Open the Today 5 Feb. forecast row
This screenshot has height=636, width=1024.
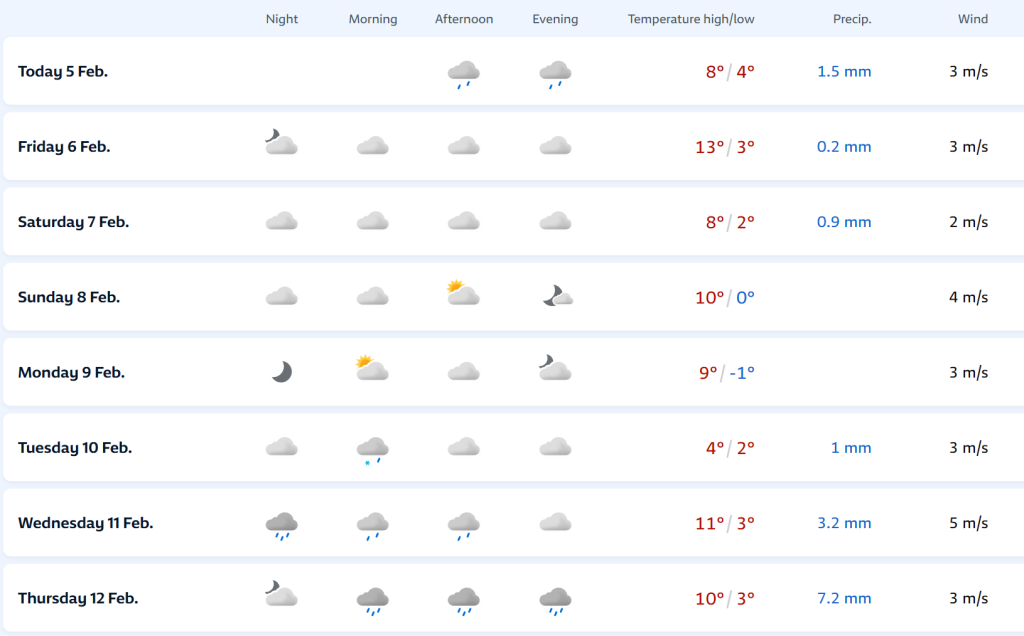pyautogui.click(x=63, y=72)
